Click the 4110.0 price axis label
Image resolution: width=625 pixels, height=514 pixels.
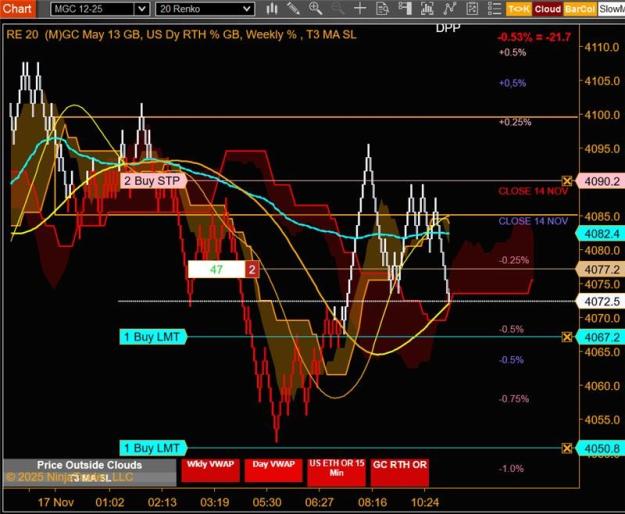[x=602, y=47]
